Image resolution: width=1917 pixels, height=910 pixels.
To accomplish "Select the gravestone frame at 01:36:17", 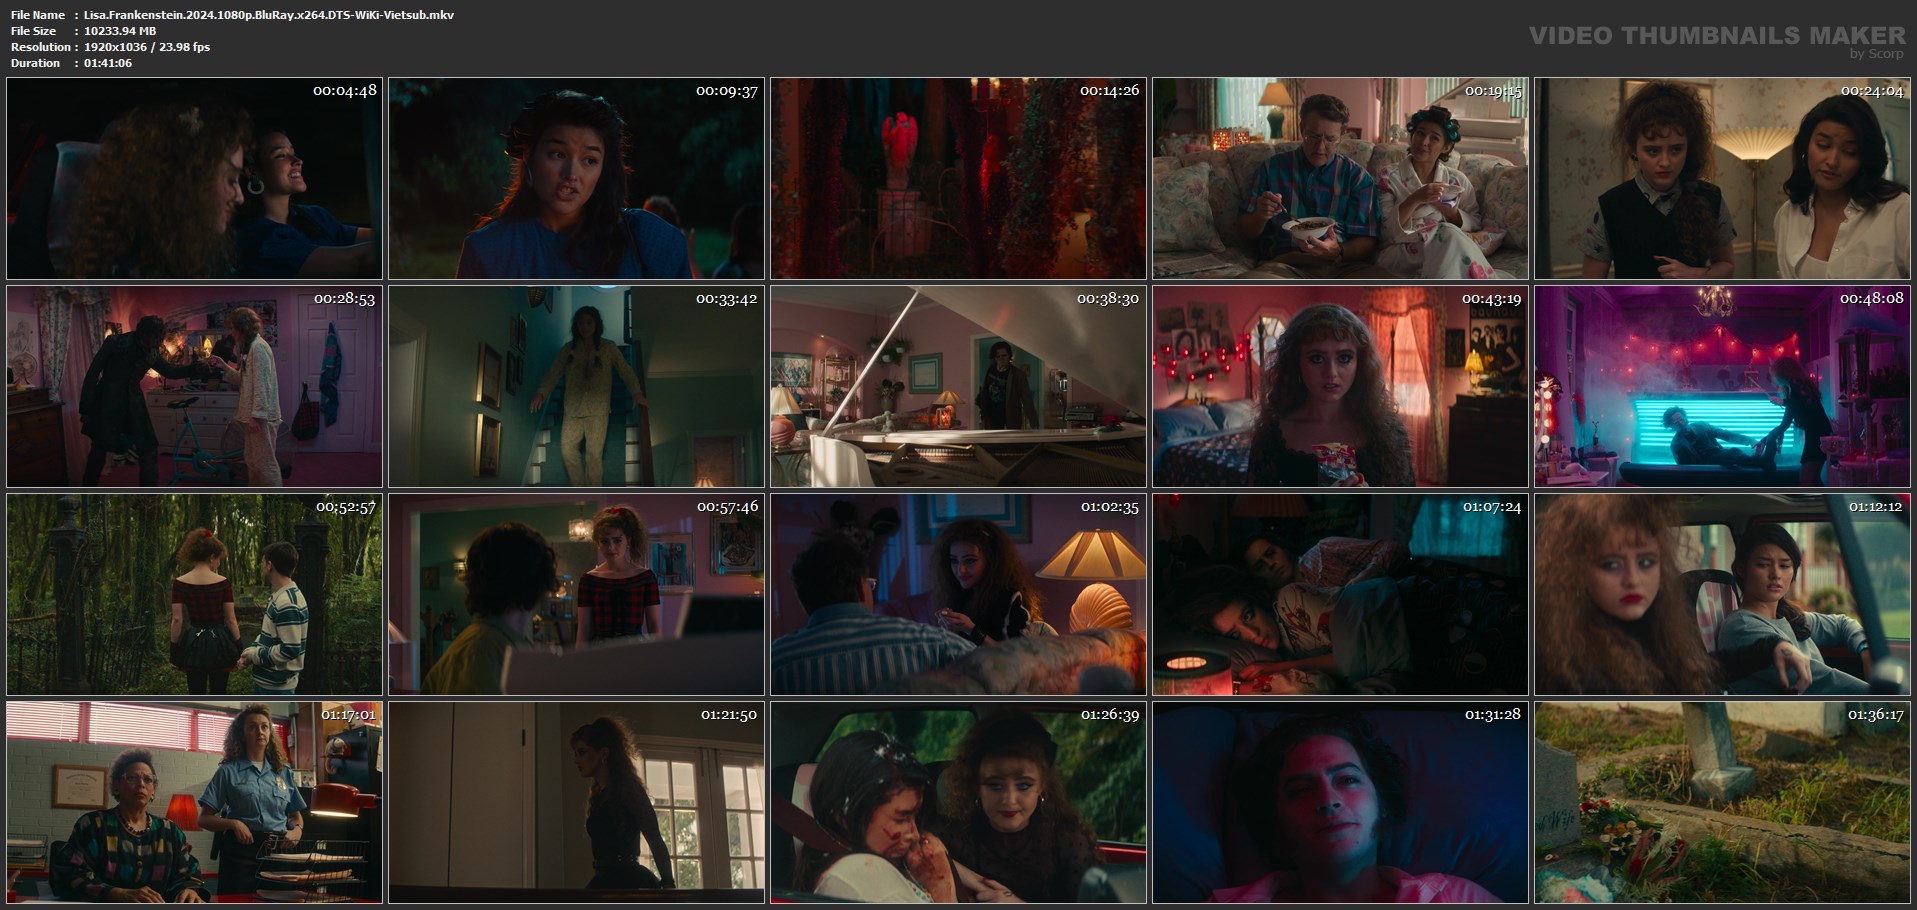I will pyautogui.click(x=1722, y=802).
